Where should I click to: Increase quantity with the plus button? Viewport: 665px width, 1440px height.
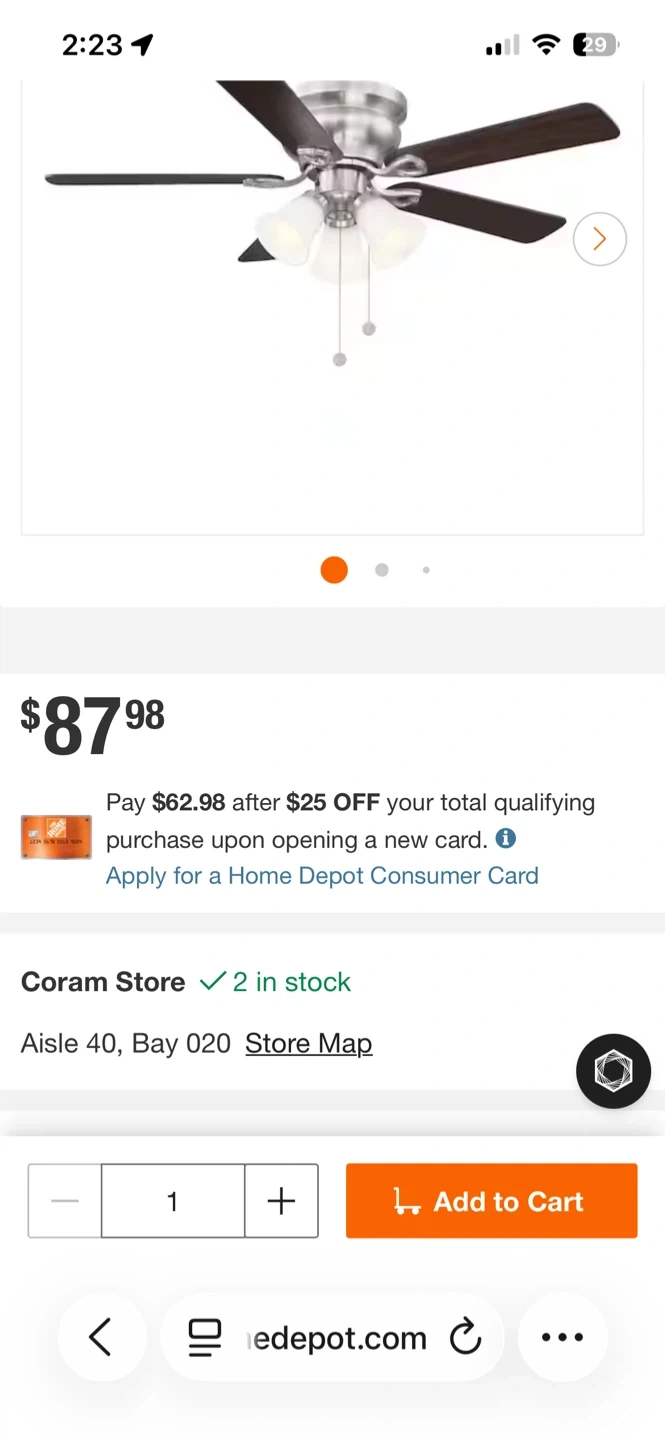coord(281,1201)
